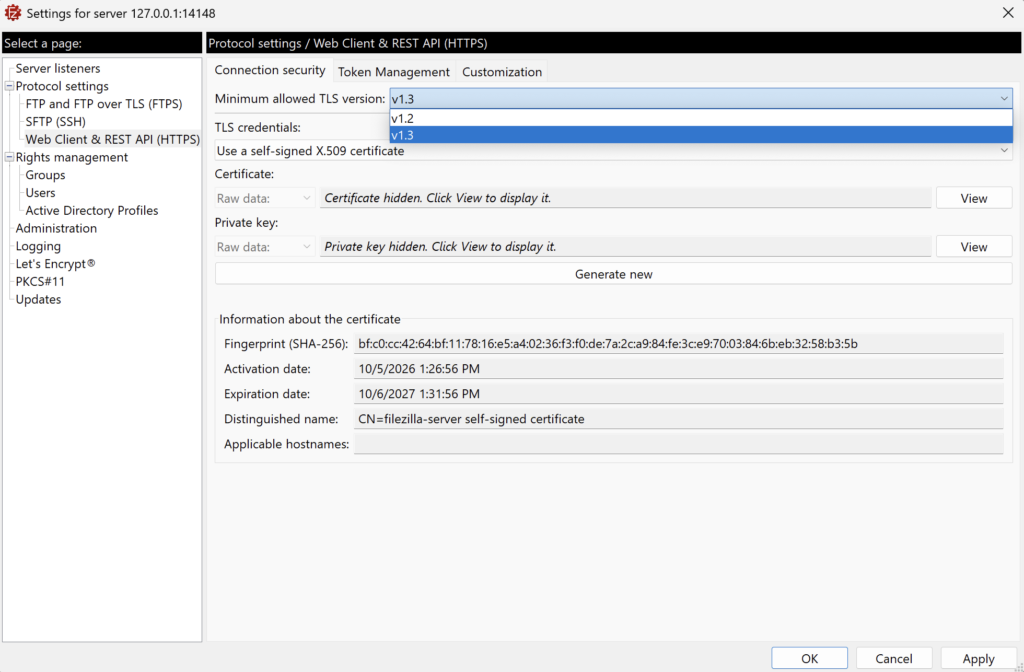Viewport: 1024px width, 672px height.
Task: Open the Server listeners page
Action: click(x=58, y=68)
